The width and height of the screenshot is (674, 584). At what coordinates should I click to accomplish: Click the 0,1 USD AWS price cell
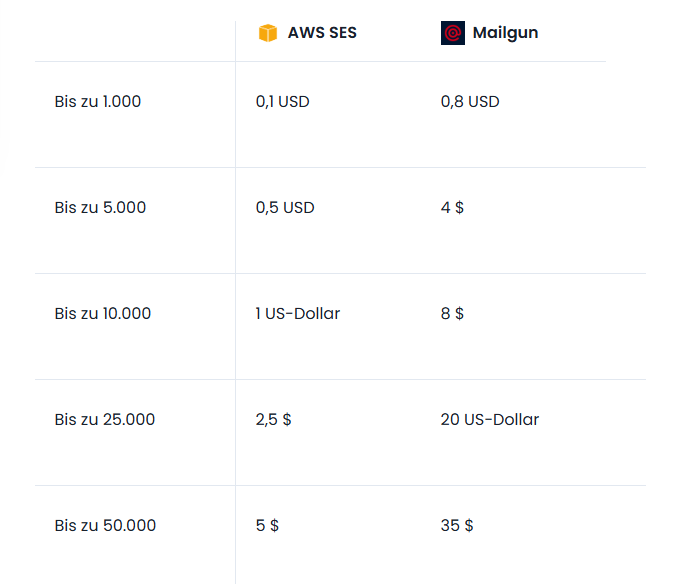click(x=283, y=102)
